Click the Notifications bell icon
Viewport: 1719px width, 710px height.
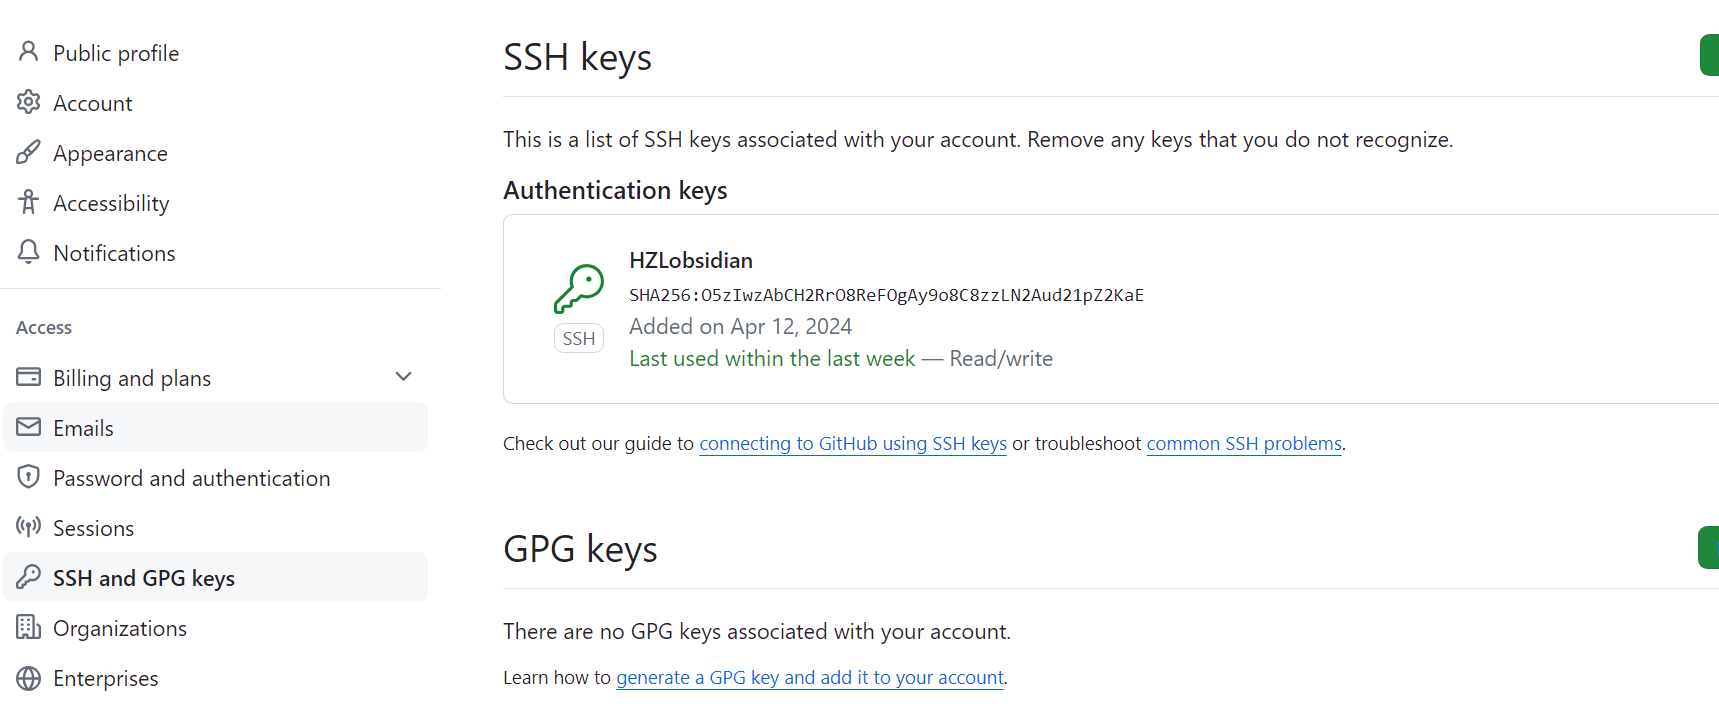pos(29,252)
